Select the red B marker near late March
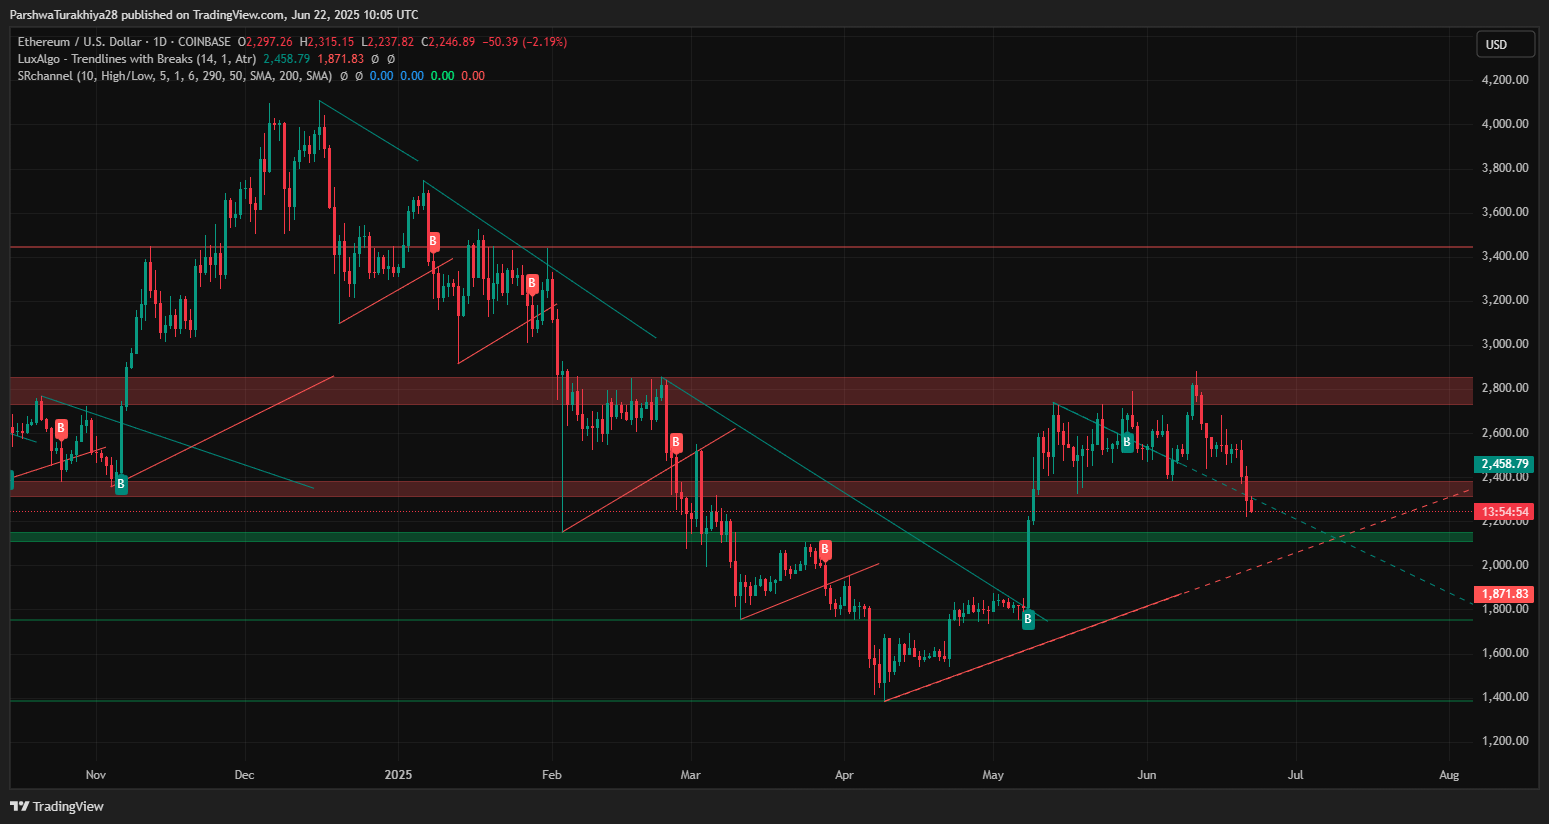This screenshot has height=824, width=1549. tap(825, 549)
